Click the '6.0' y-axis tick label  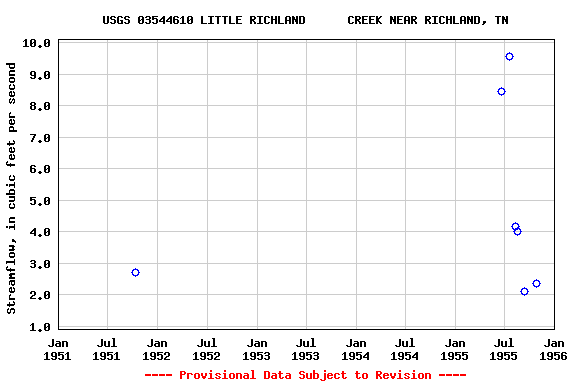coord(40,169)
